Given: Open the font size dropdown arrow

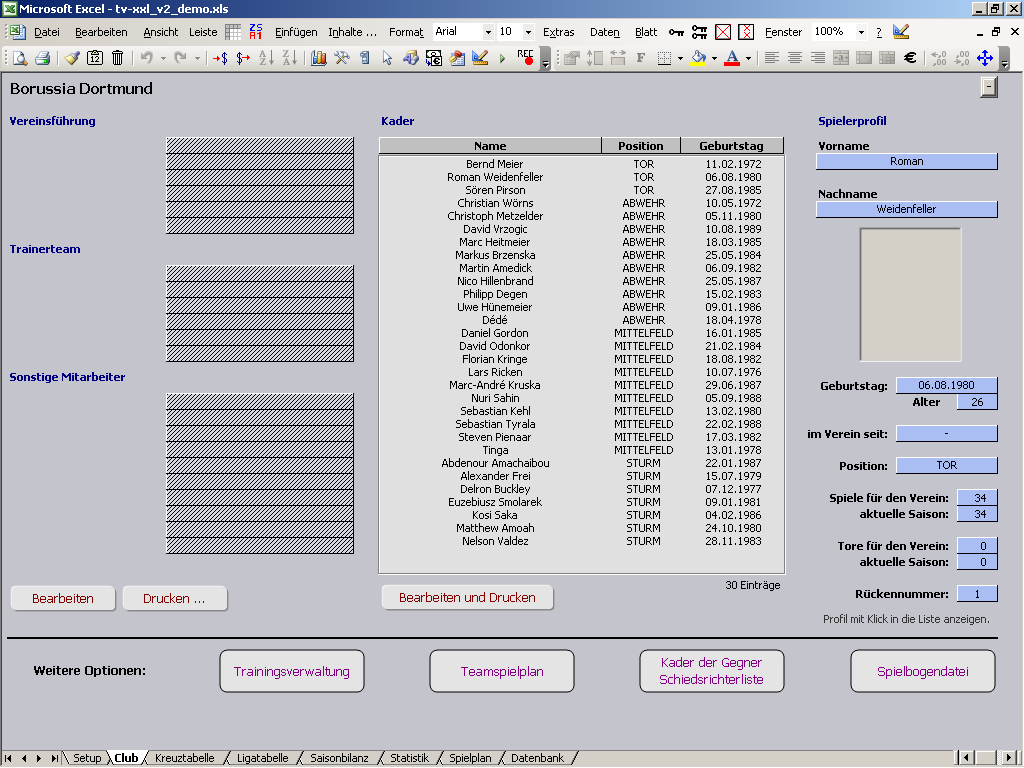Looking at the screenshot, I should (528, 32).
